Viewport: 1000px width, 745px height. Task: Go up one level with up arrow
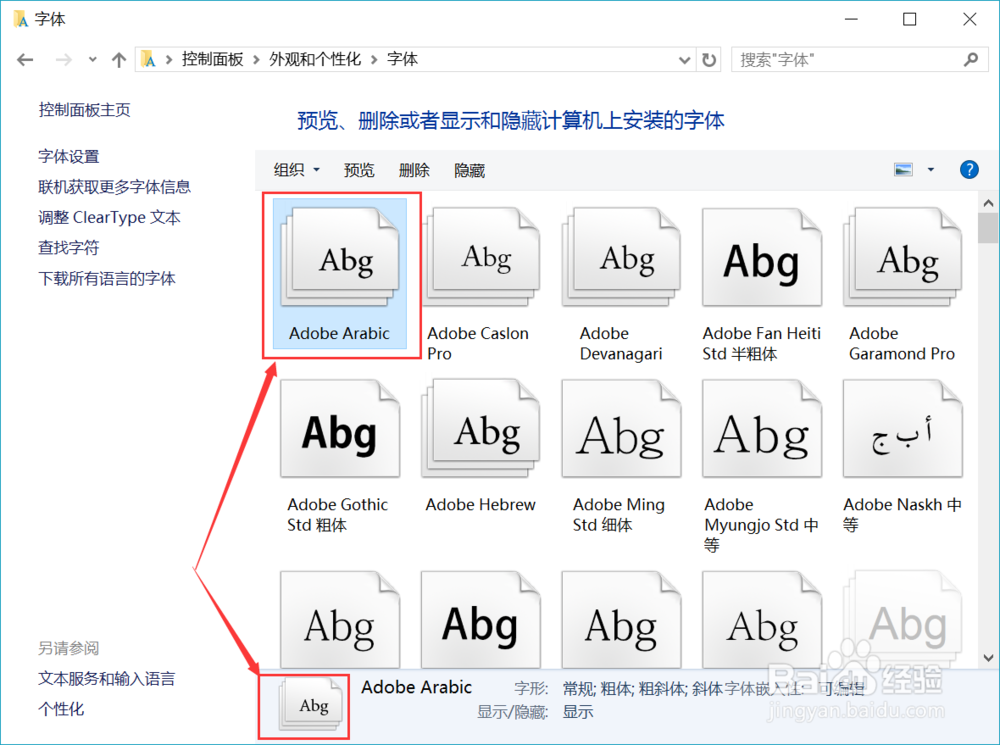click(119, 60)
